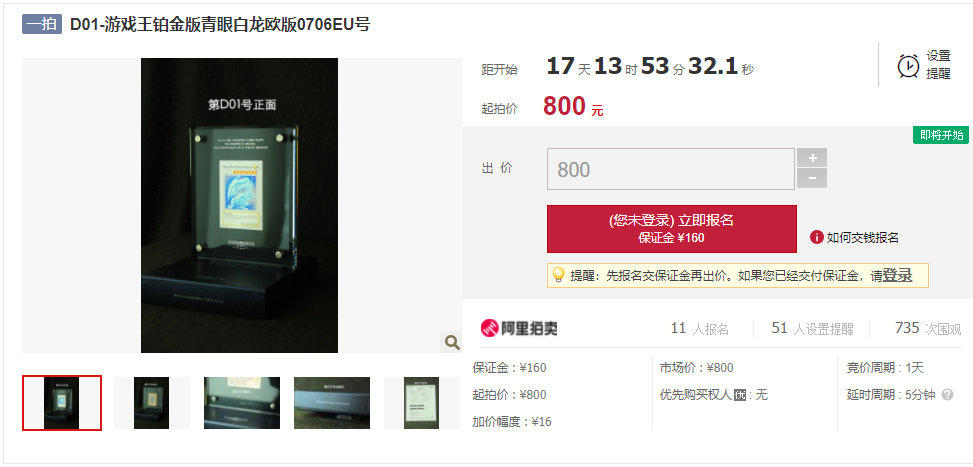The image size is (973, 467).
Task: Open the 如何交钱报名 help link
Action: pyautogui.click(x=863, y=238)
